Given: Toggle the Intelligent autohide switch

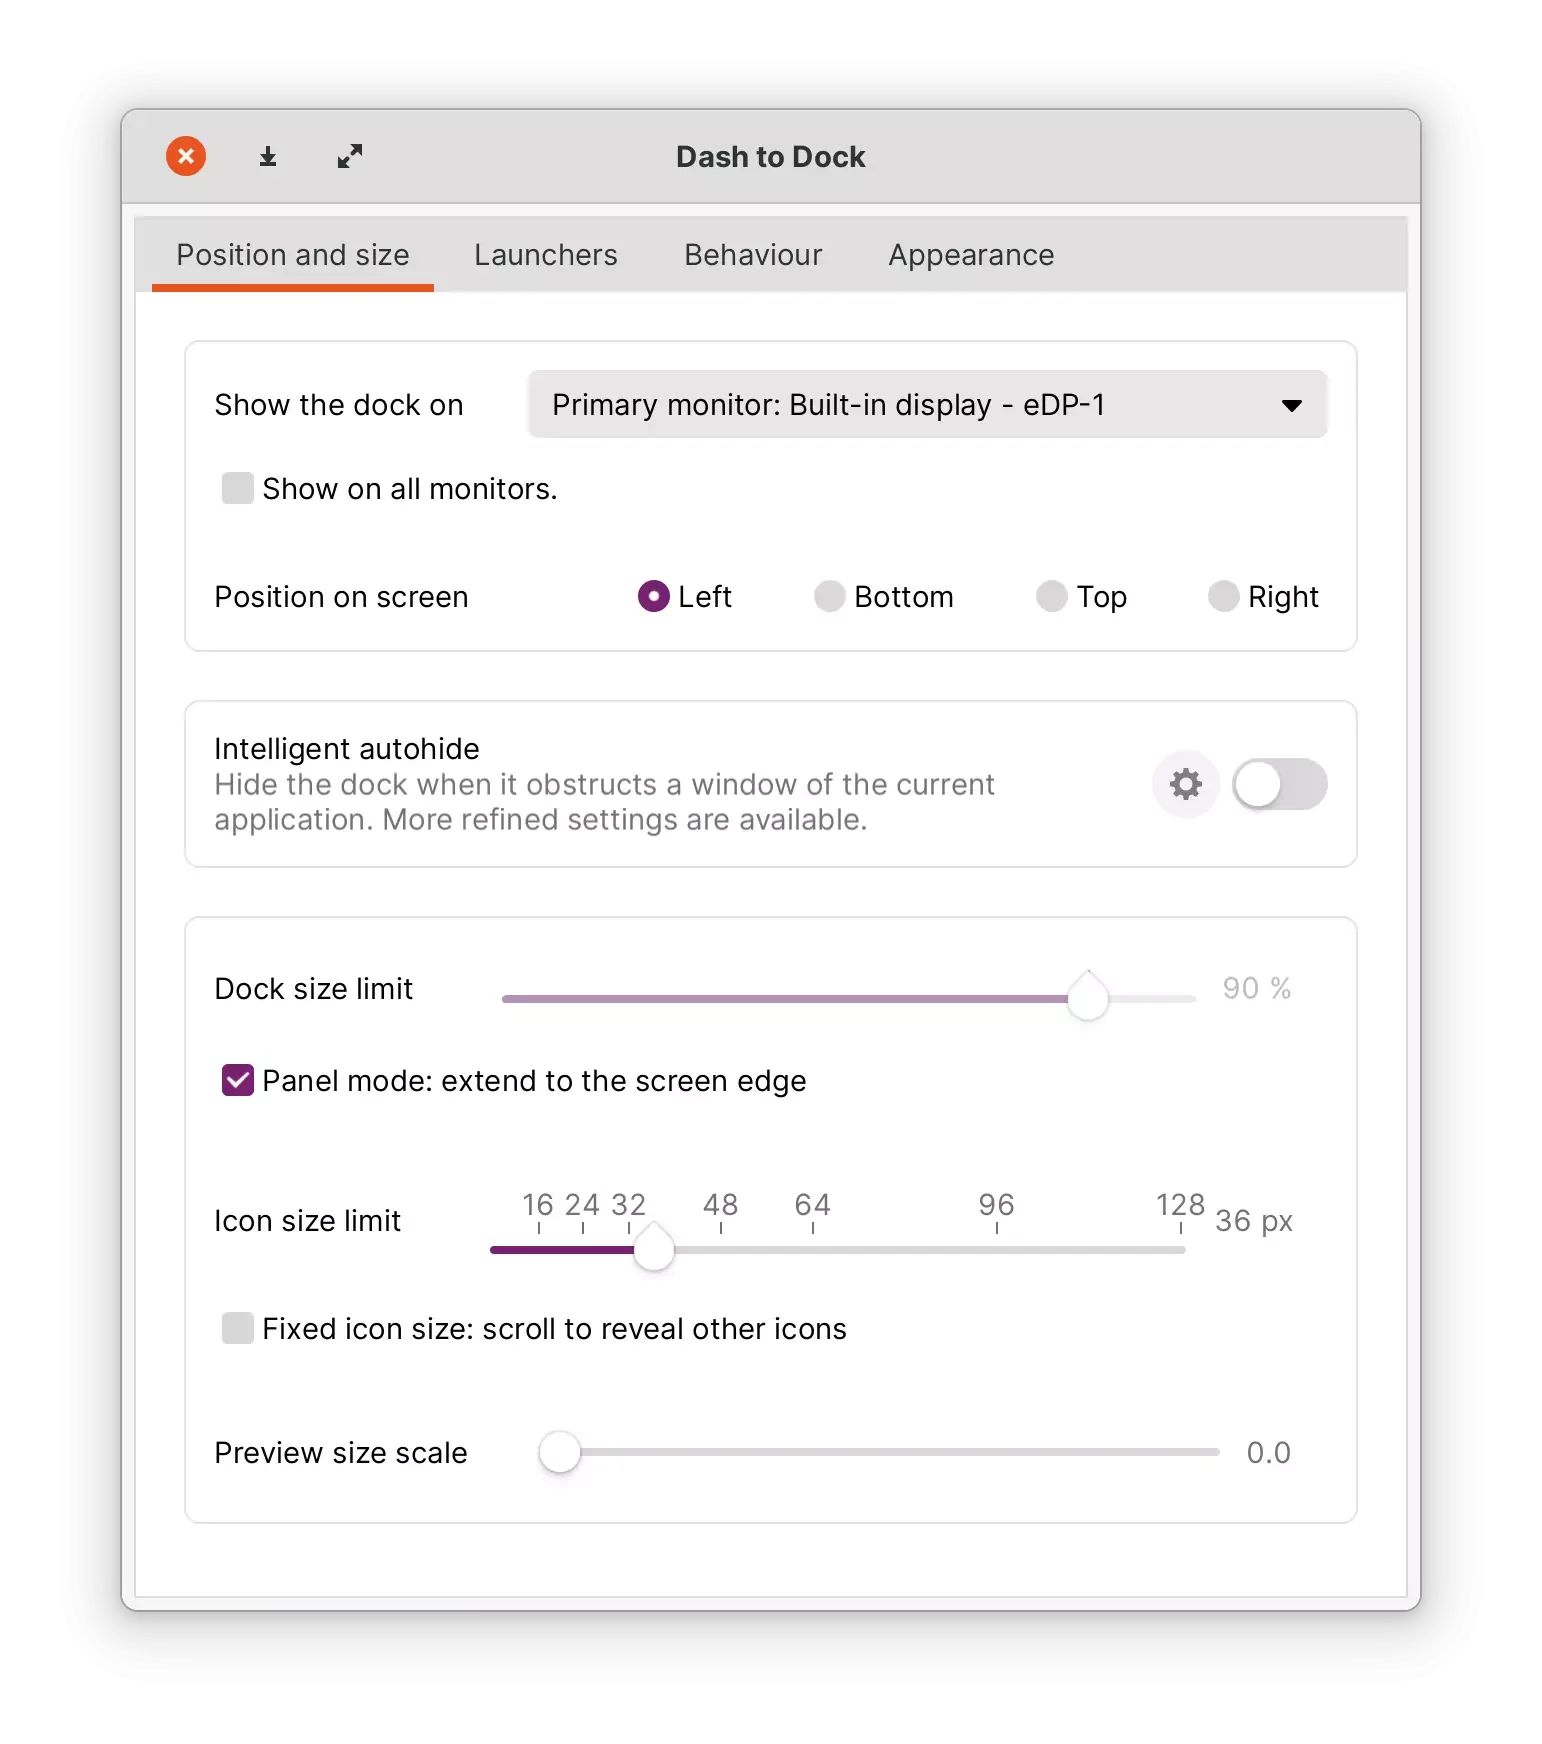Looking at the screenshot, I should coord(1279,784).
